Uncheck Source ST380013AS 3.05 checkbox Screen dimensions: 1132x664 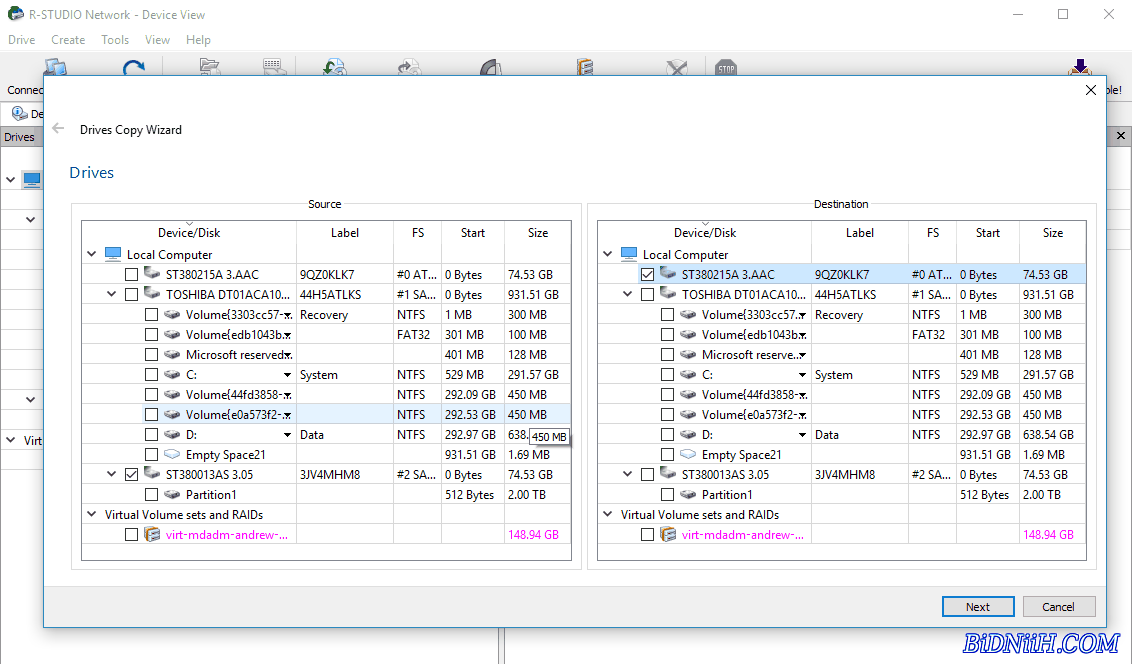pyautogui.click(x=131, y=474)
